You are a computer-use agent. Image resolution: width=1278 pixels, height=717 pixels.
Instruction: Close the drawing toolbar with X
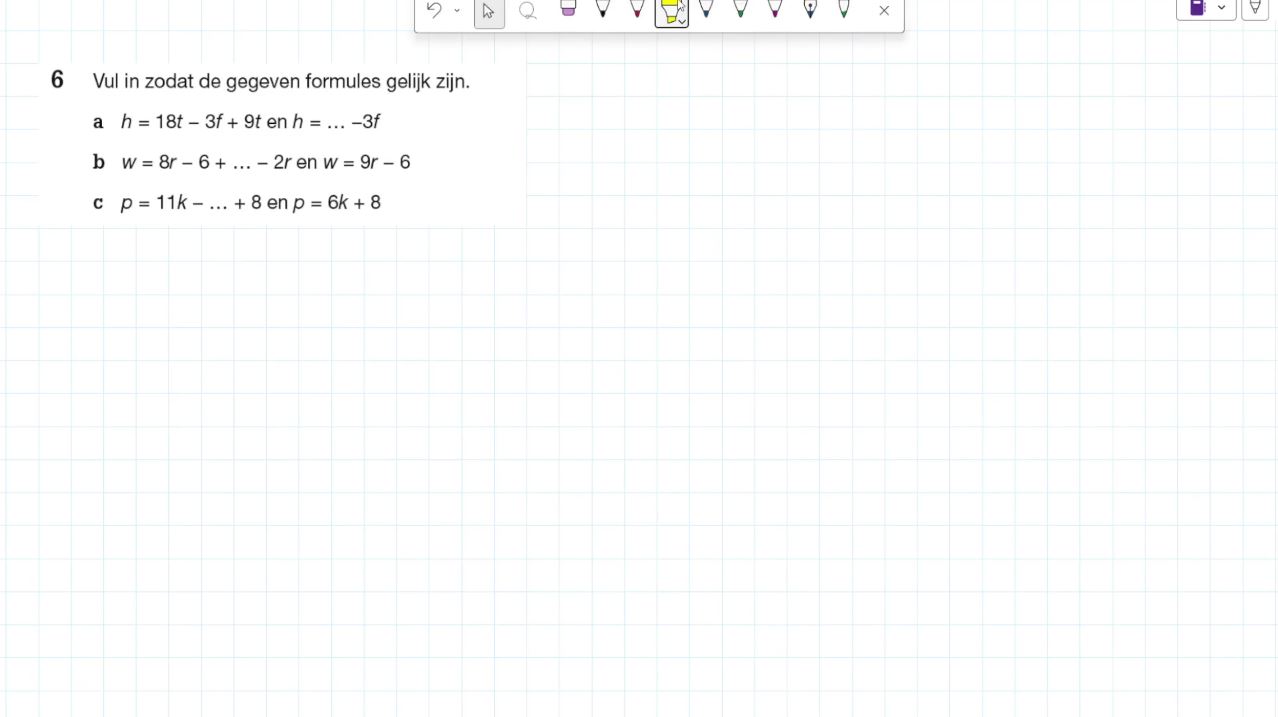point(884,11)
